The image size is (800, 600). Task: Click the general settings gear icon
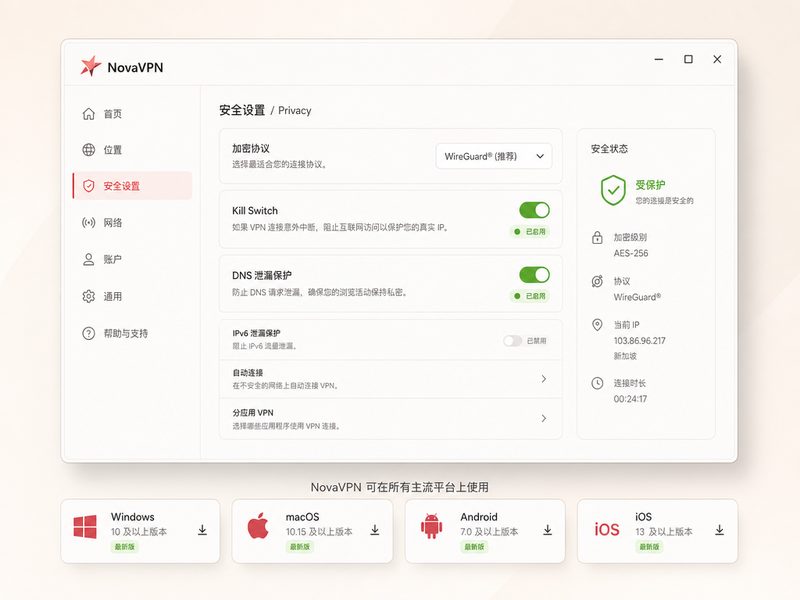click(x=89, y=296)
